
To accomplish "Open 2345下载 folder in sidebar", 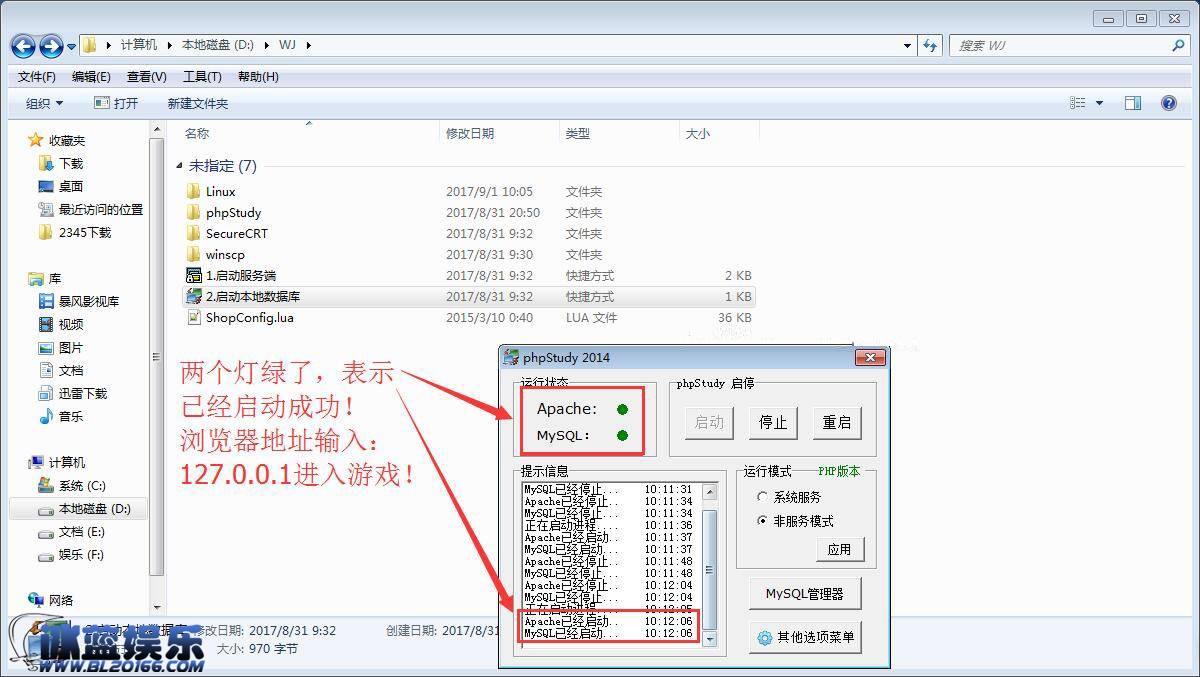I will pos(74,232).
